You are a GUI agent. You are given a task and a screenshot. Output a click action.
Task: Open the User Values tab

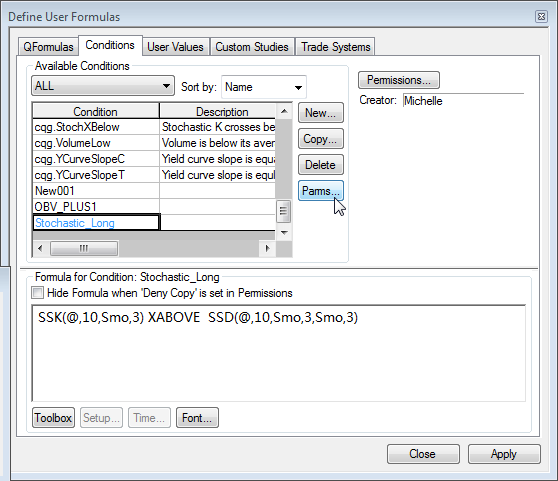pyautogui.click(x=175, y=47)
